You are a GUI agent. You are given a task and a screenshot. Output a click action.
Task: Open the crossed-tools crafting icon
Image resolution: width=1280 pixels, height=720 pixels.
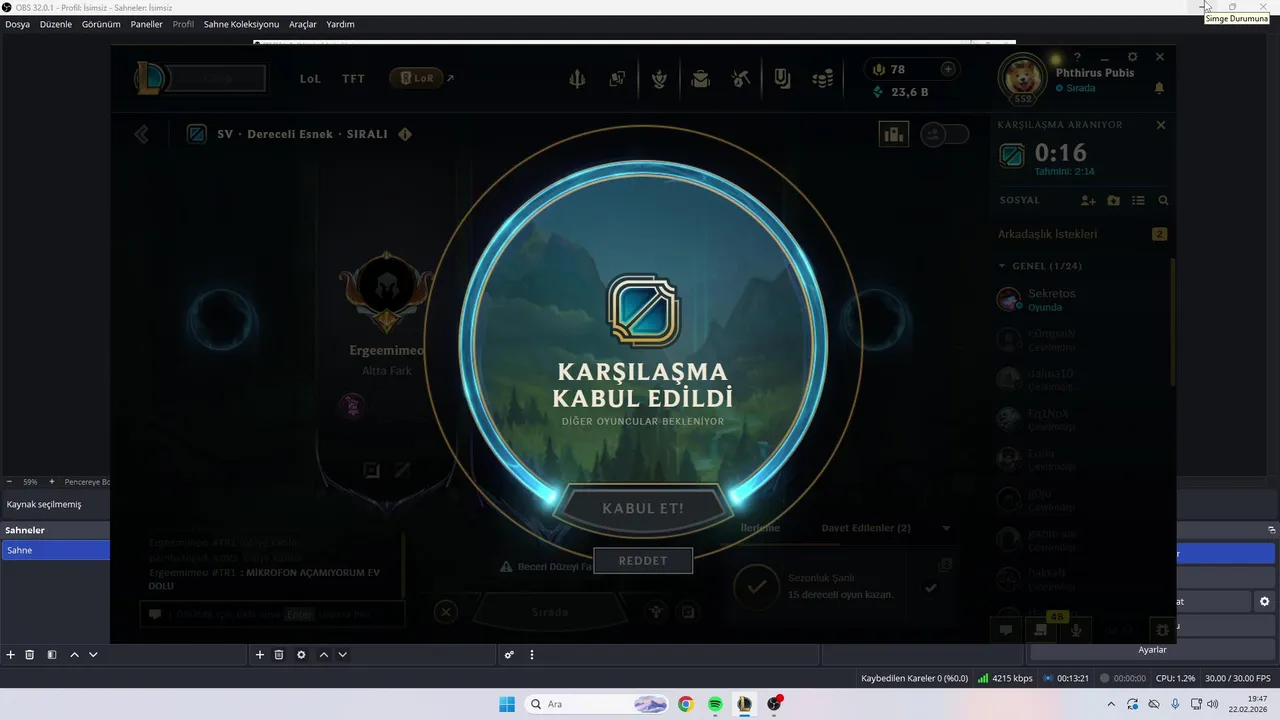[741, 78]
